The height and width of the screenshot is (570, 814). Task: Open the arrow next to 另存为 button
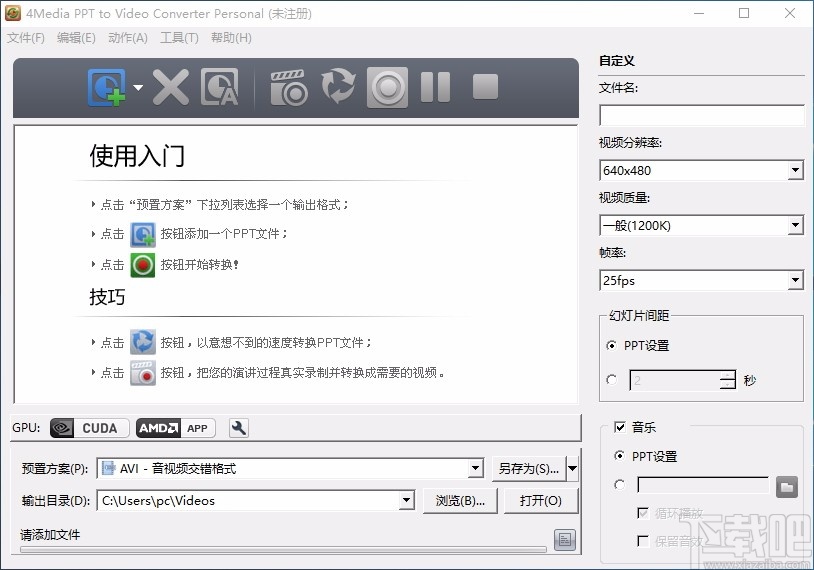(x=572, y=469)
